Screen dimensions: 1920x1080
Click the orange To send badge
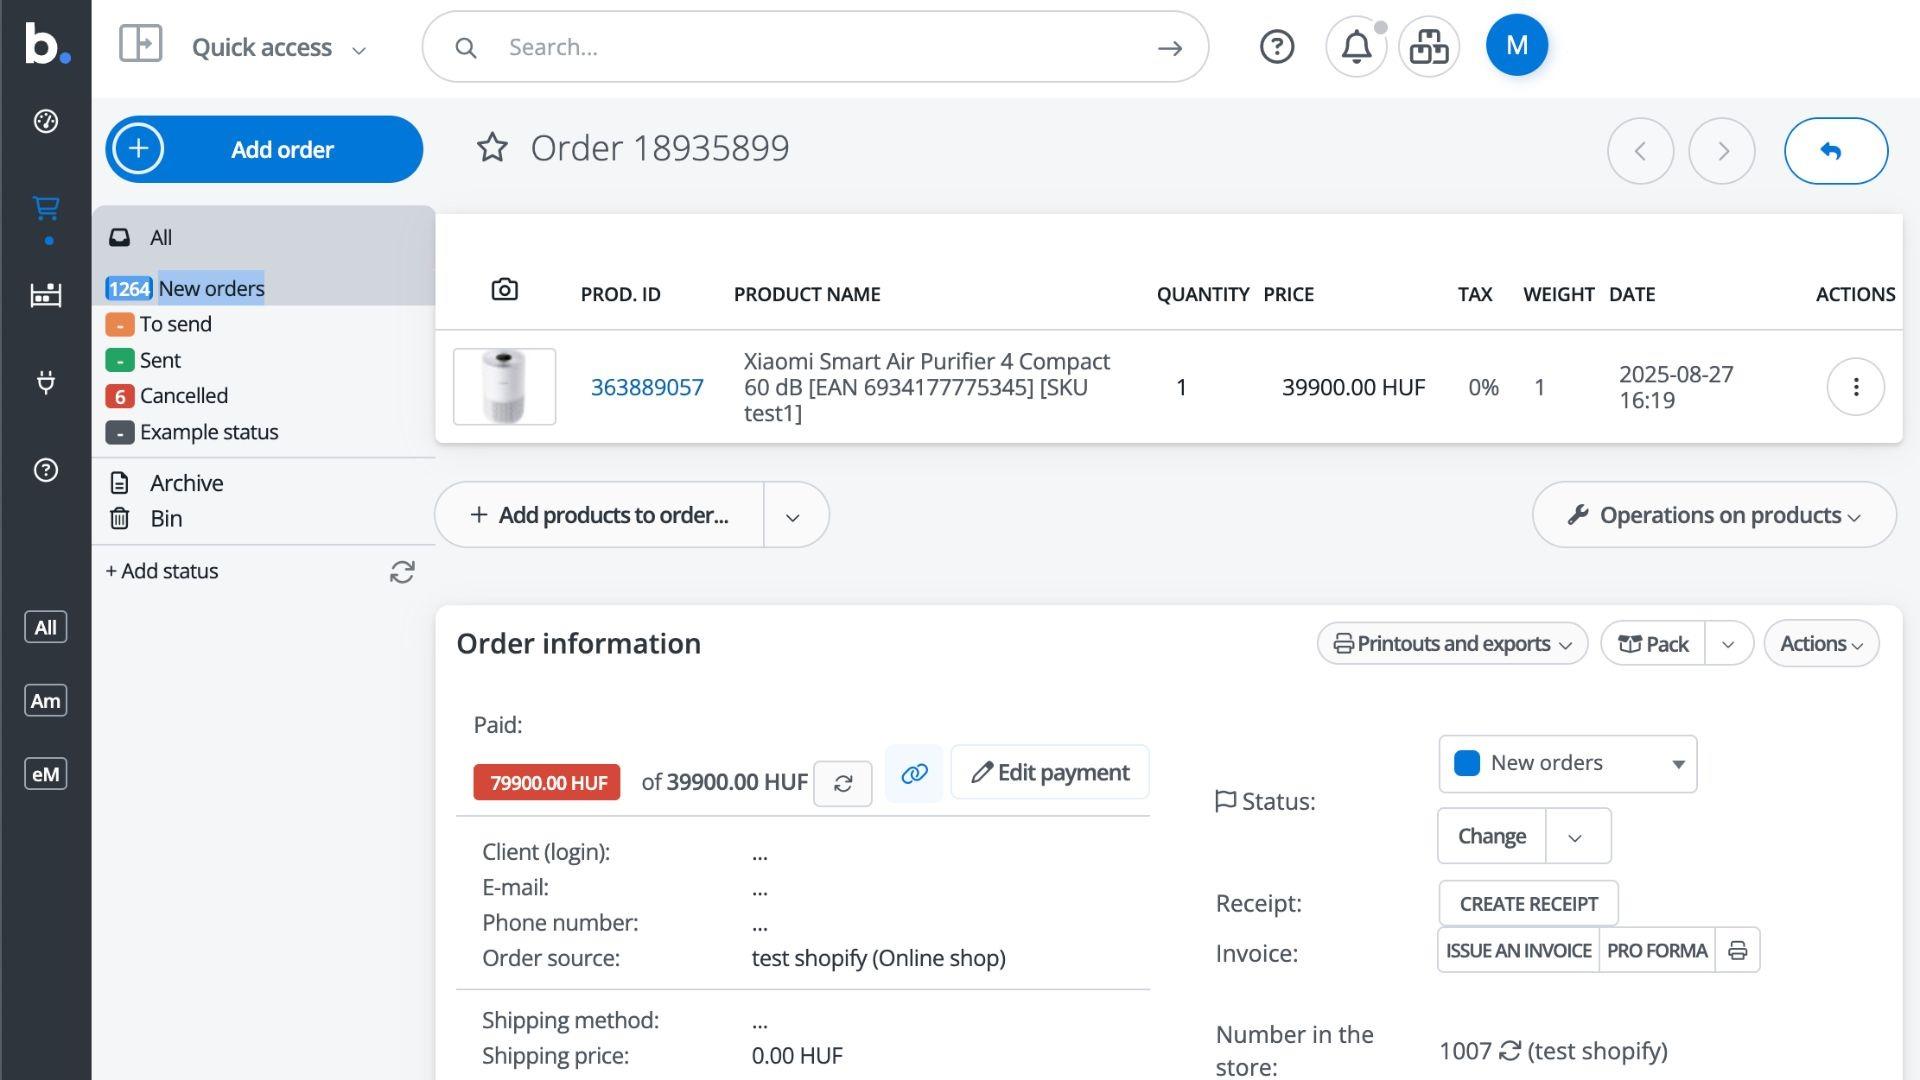pyautogui.click(x=119, y=325)
